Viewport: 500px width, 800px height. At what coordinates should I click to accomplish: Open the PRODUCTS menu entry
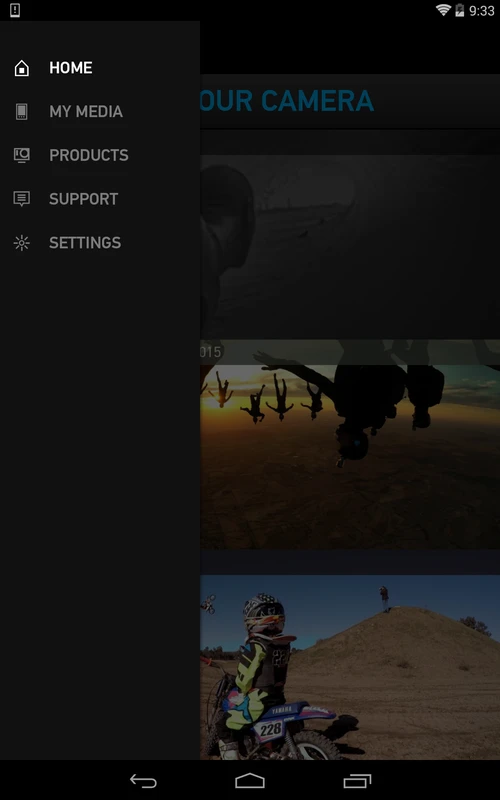pos(89,155)
